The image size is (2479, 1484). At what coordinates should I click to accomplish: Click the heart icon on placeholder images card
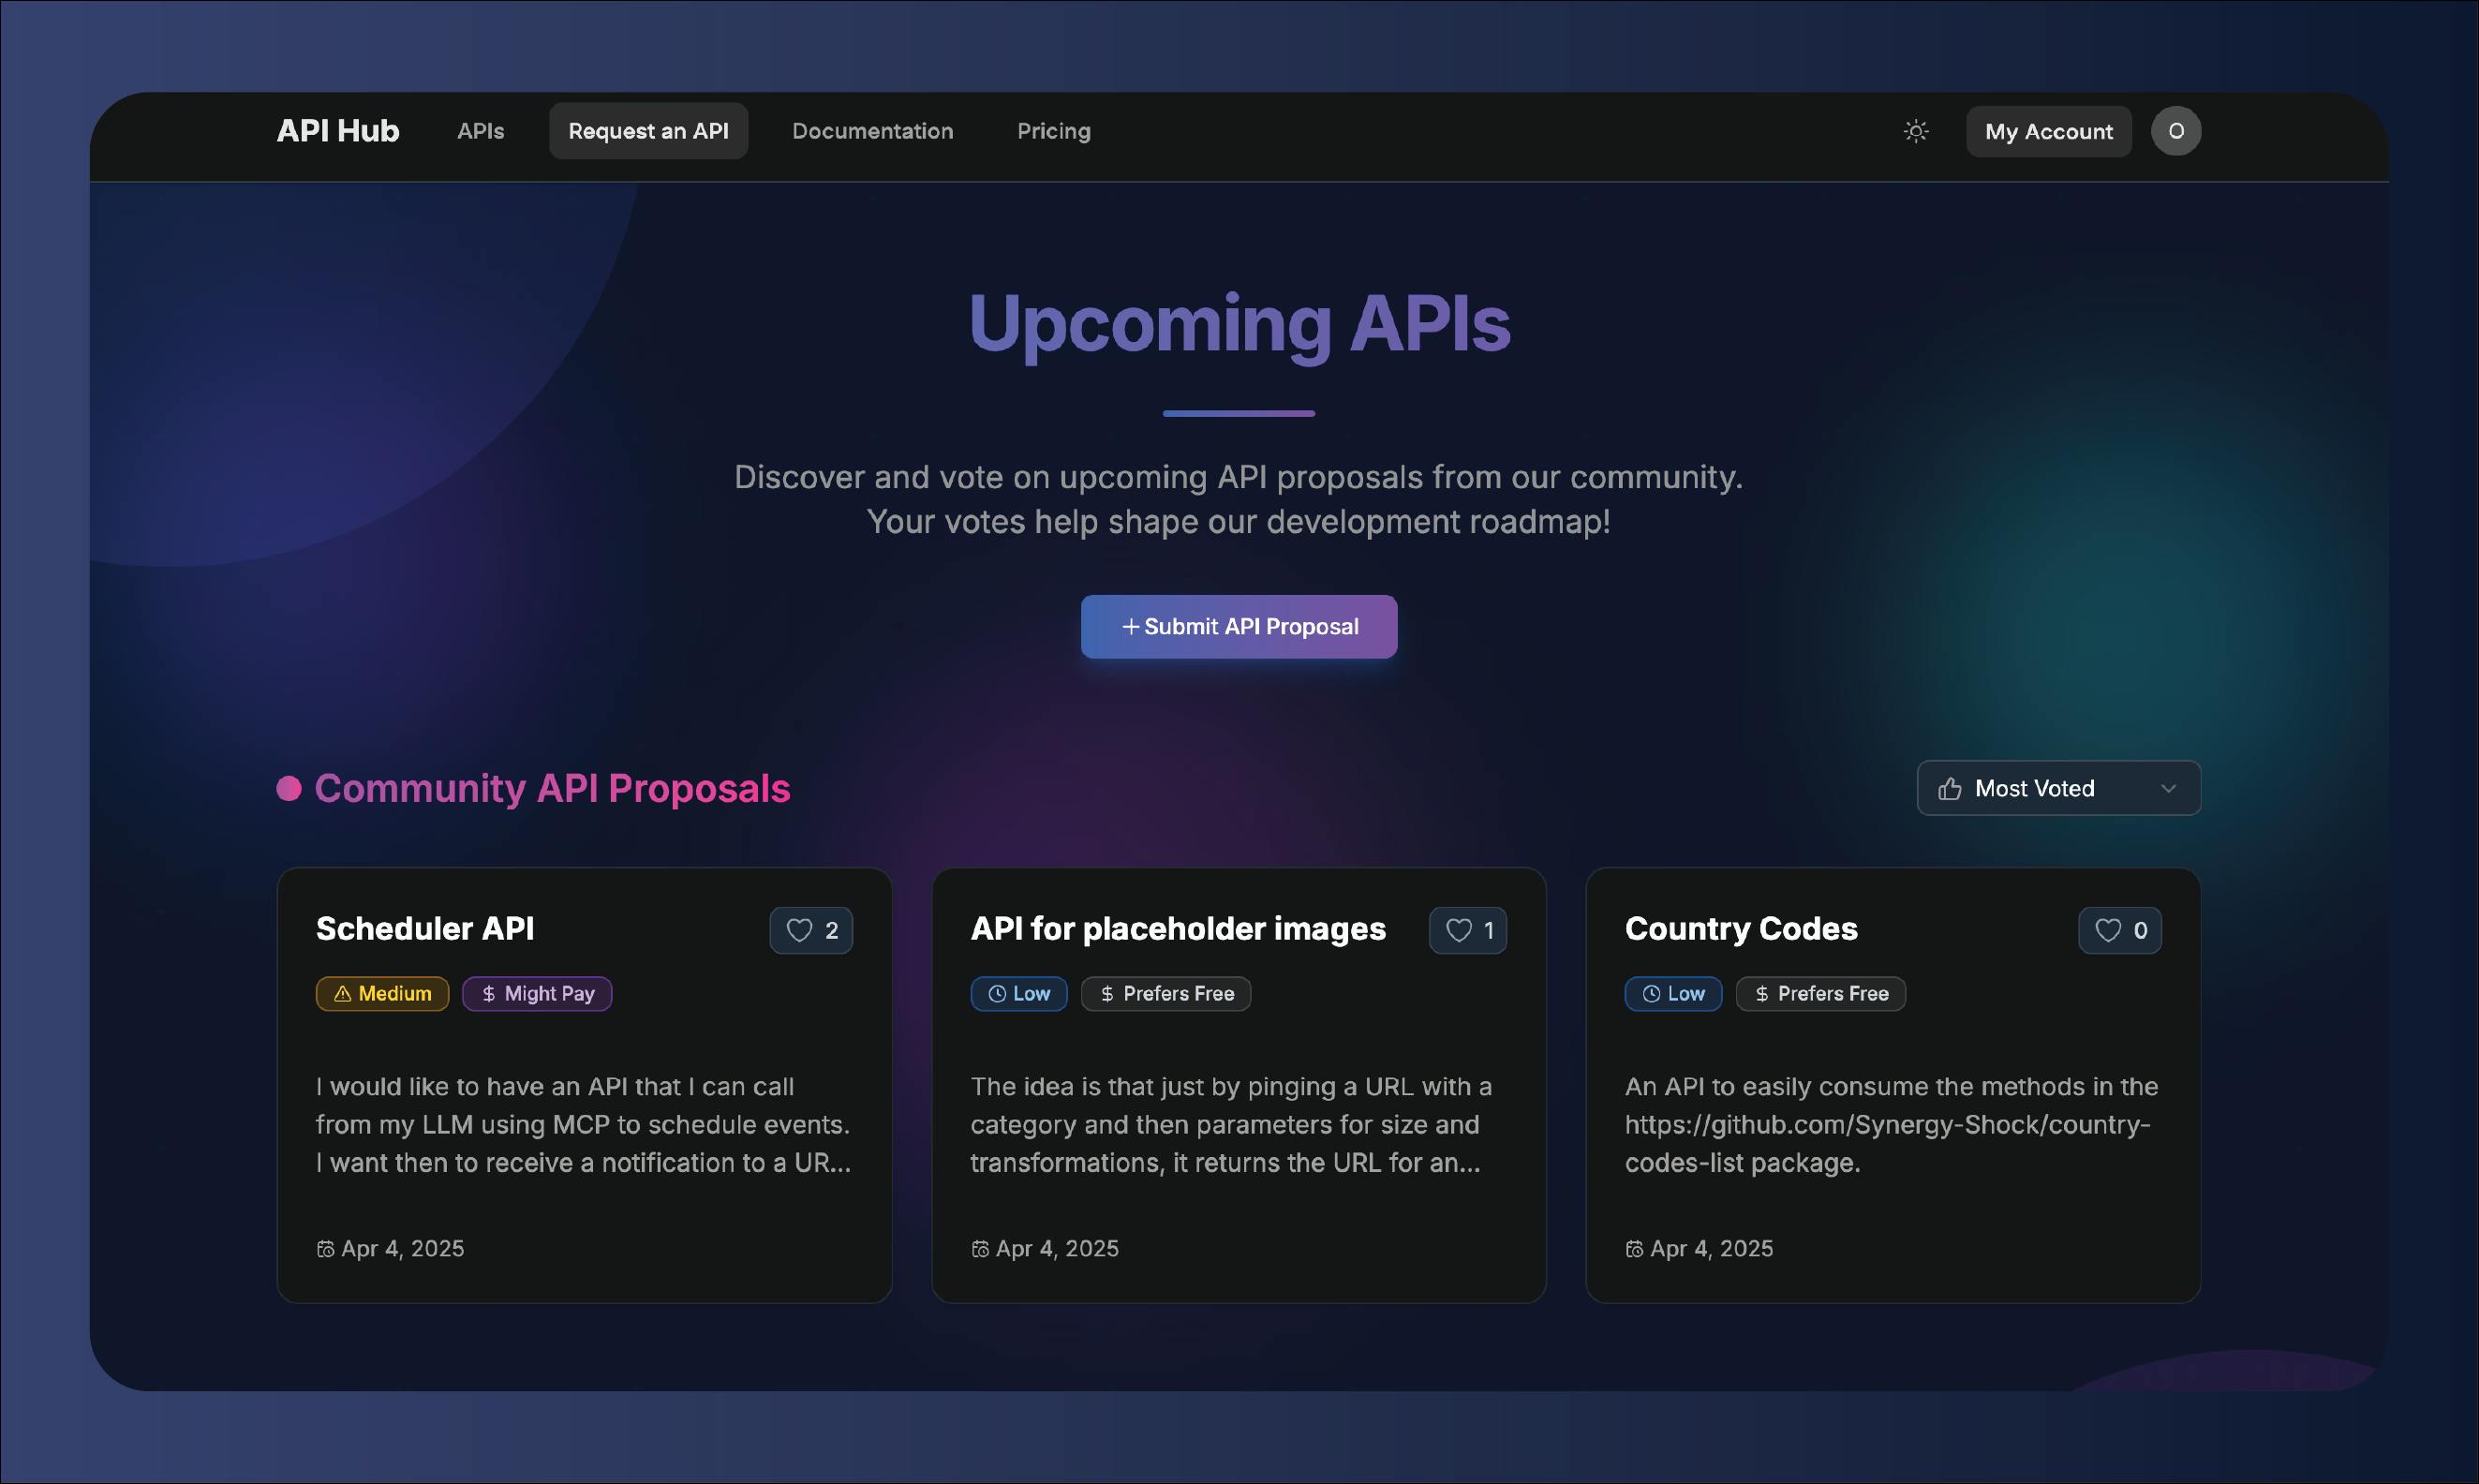pos(1458,930)
